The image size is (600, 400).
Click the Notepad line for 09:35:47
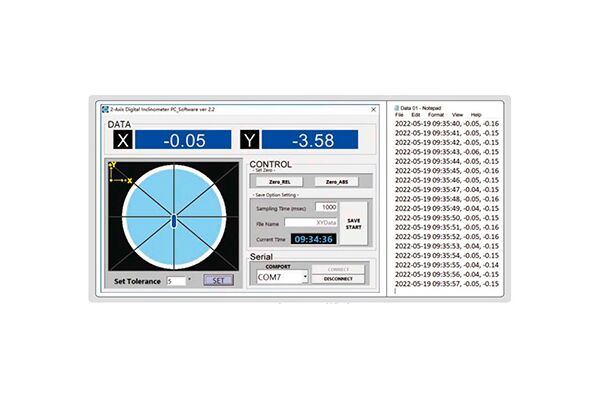pyautogui.click(x=447, y=189)
